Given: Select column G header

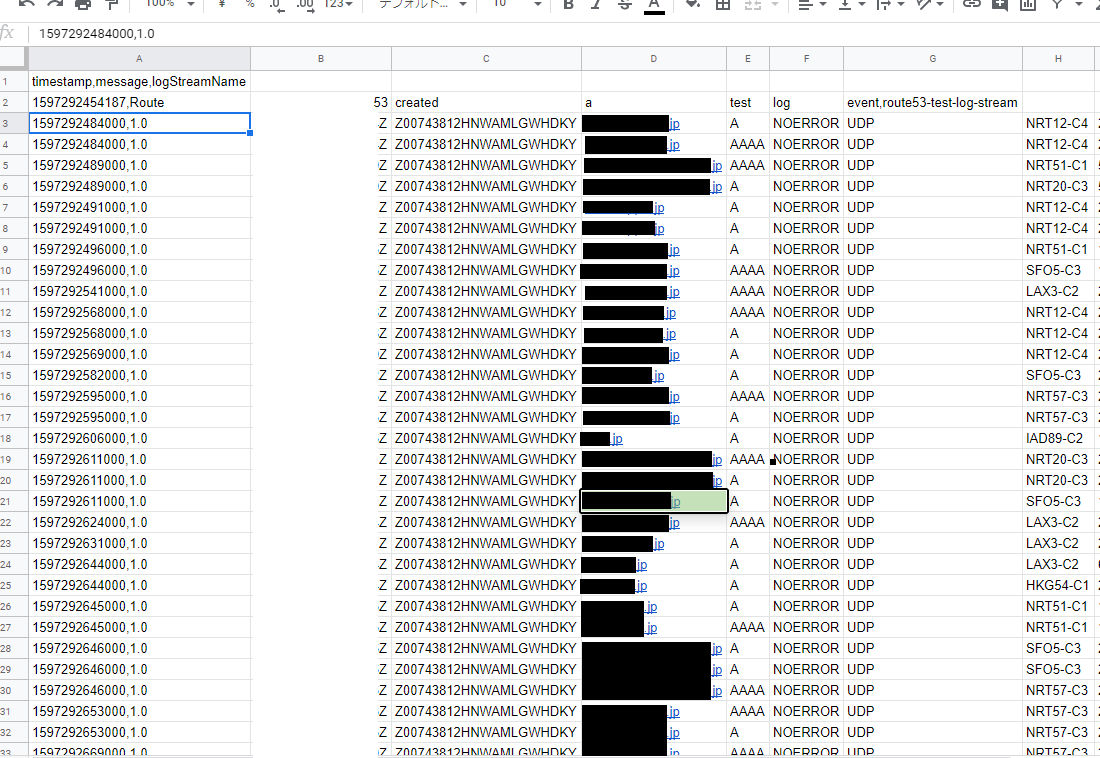Looking at the screenshot, I should (933, 59).
